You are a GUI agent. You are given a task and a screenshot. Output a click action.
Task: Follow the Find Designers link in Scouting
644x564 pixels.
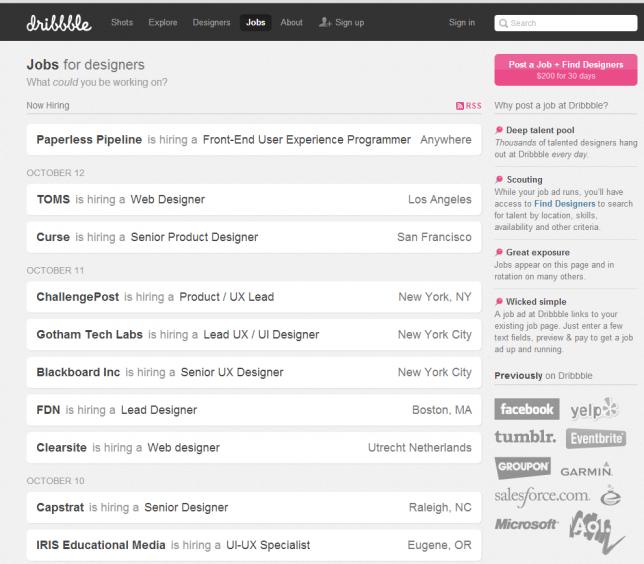click(564, 204)
